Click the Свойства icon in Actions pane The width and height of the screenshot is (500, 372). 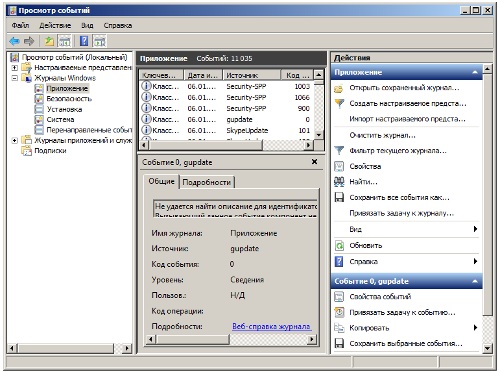339,166
